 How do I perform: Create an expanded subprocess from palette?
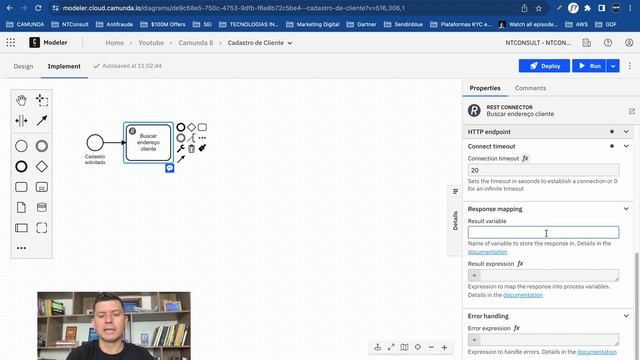click(42, 187)
